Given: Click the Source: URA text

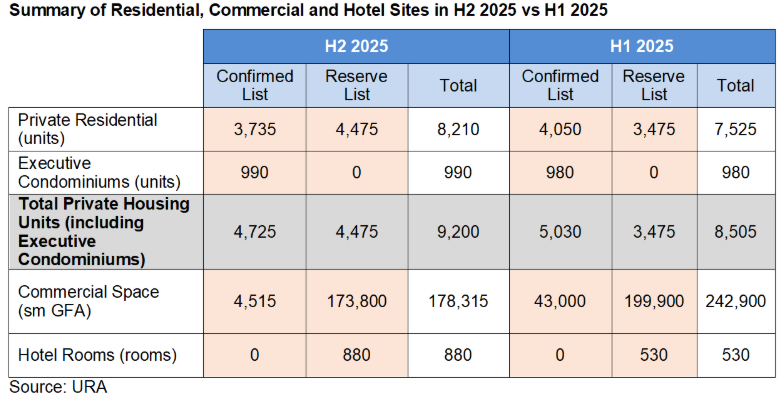Looking at the screenshot, I should click(58, 387).
